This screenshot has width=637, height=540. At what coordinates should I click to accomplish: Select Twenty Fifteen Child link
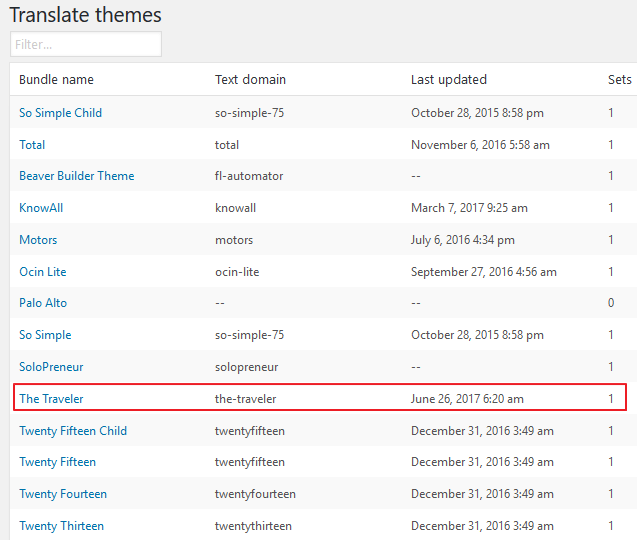pos(73,430)
